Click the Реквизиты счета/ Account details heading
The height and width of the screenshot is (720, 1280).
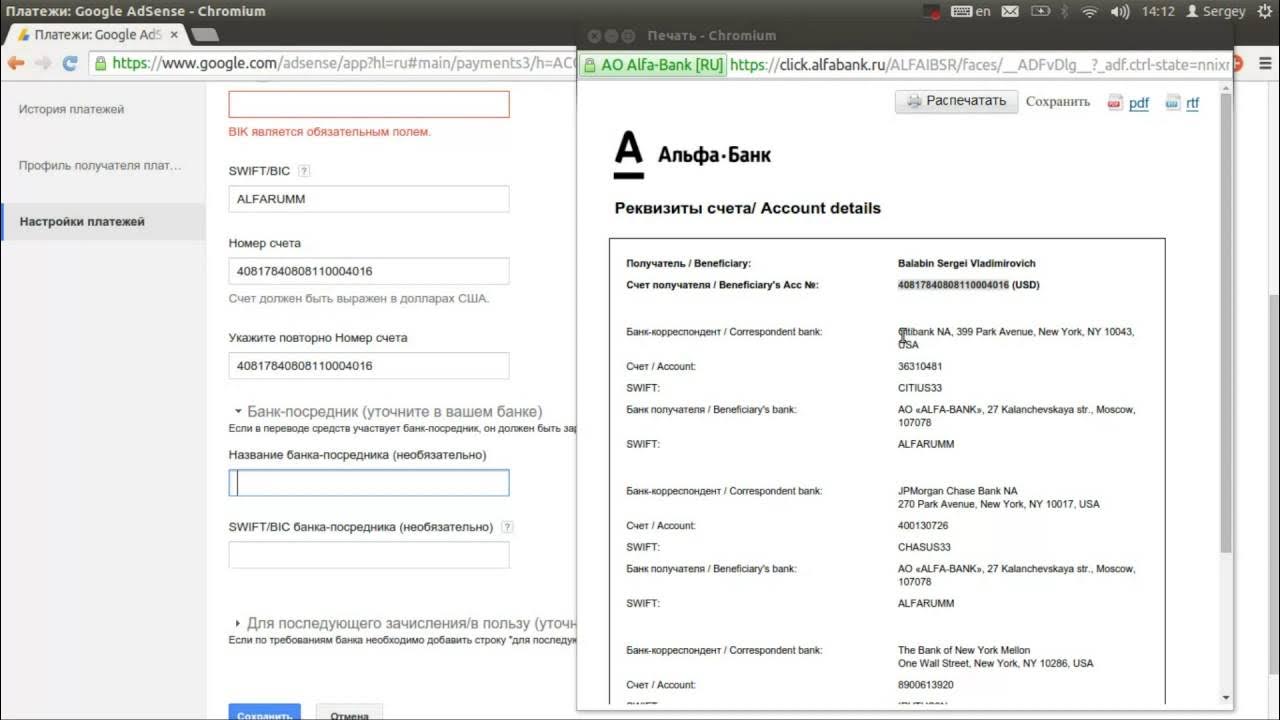click(747, 208)
